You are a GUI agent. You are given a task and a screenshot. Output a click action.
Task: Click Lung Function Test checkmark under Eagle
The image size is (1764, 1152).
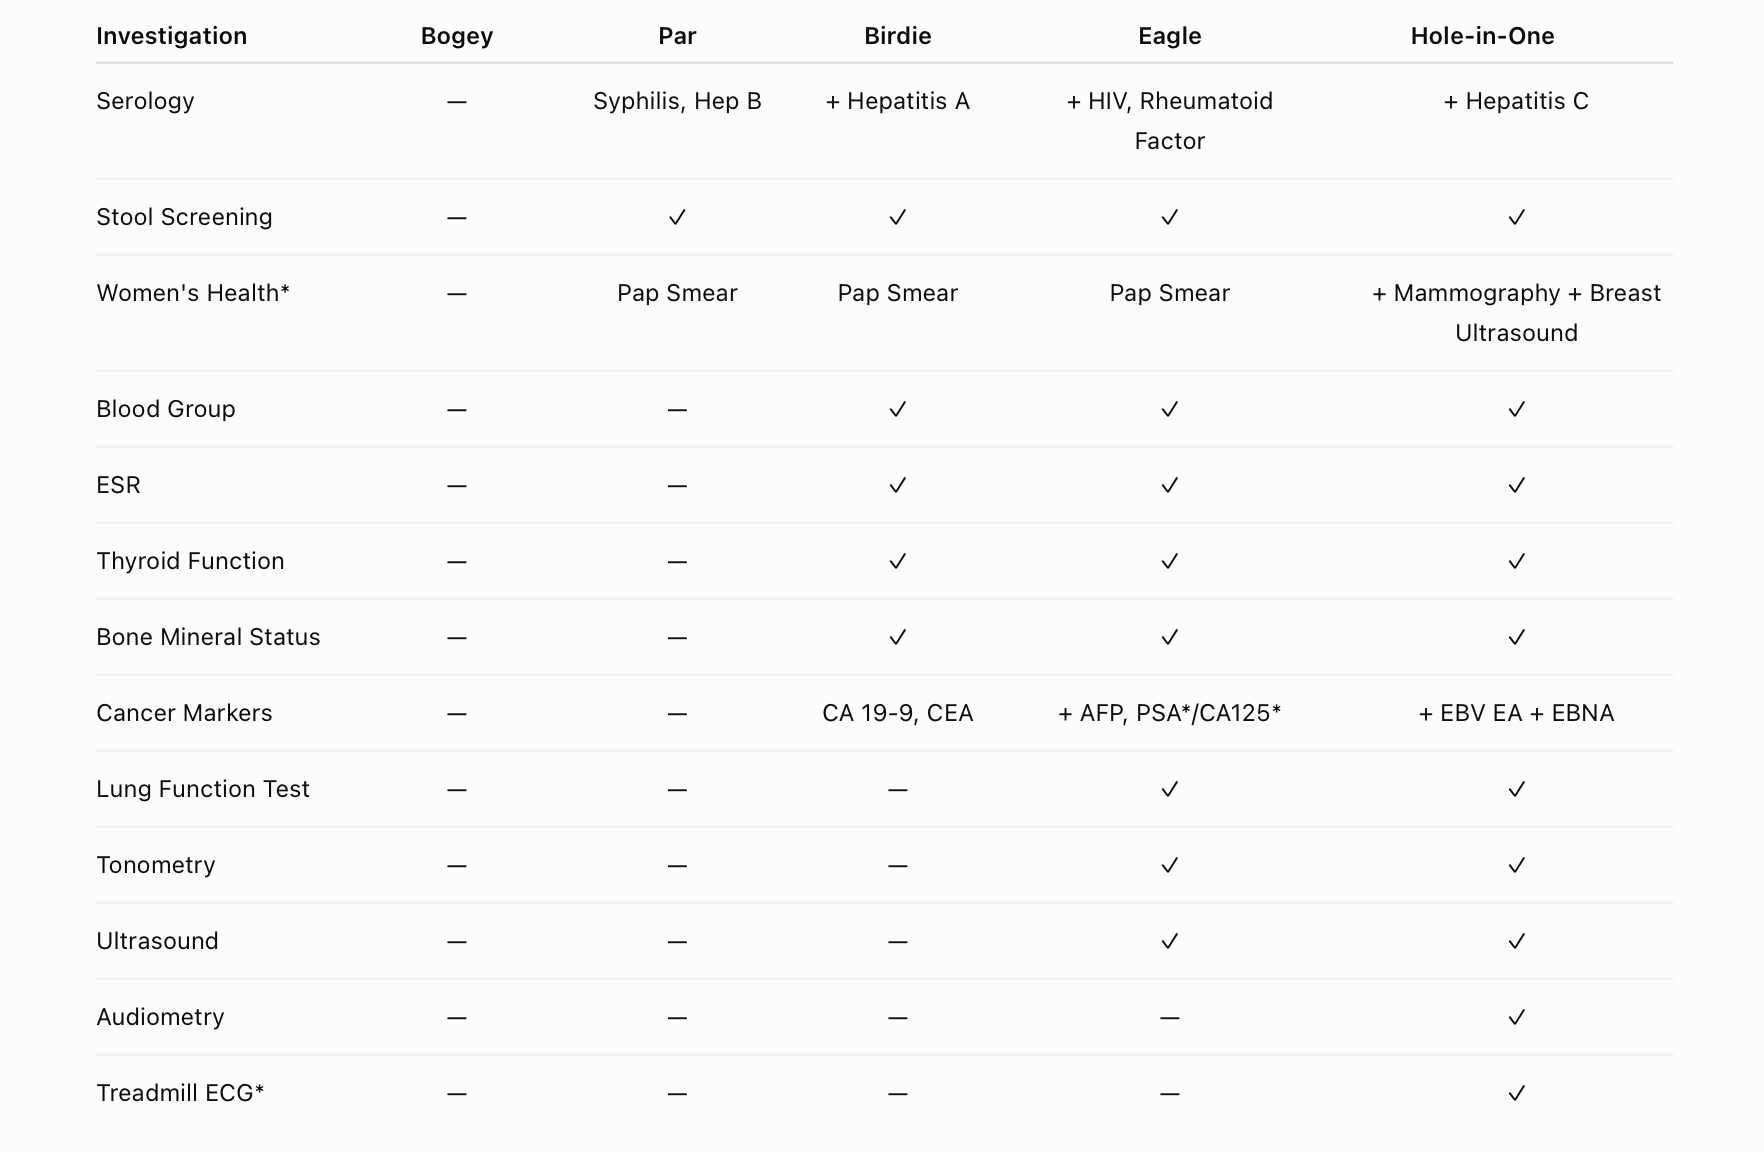click(1169, 789)
